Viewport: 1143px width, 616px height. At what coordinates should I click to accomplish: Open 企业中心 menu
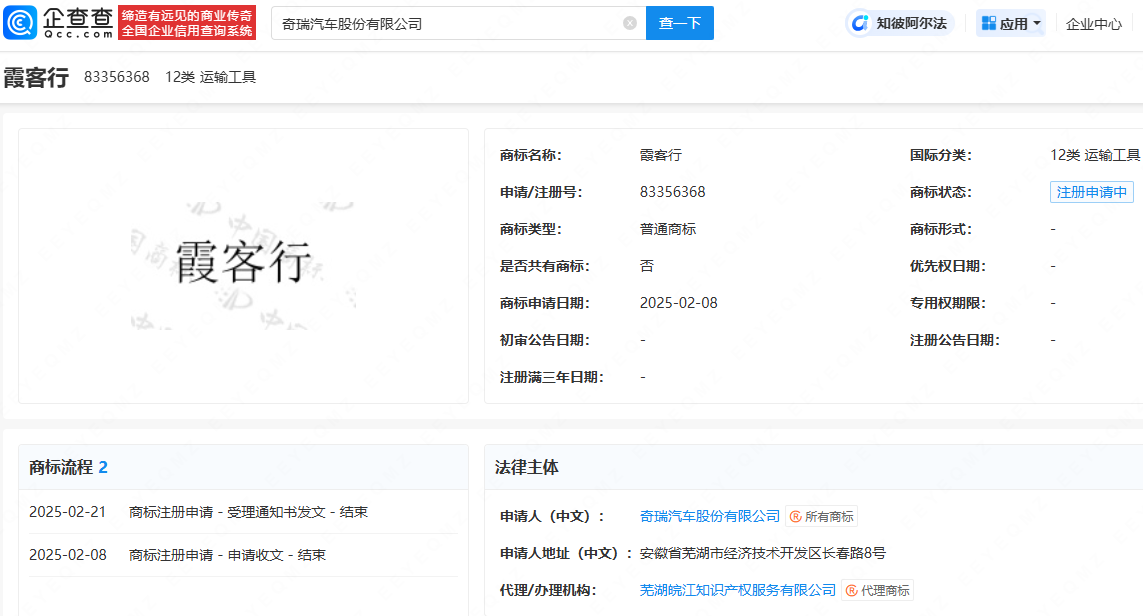coord(1093,24)
